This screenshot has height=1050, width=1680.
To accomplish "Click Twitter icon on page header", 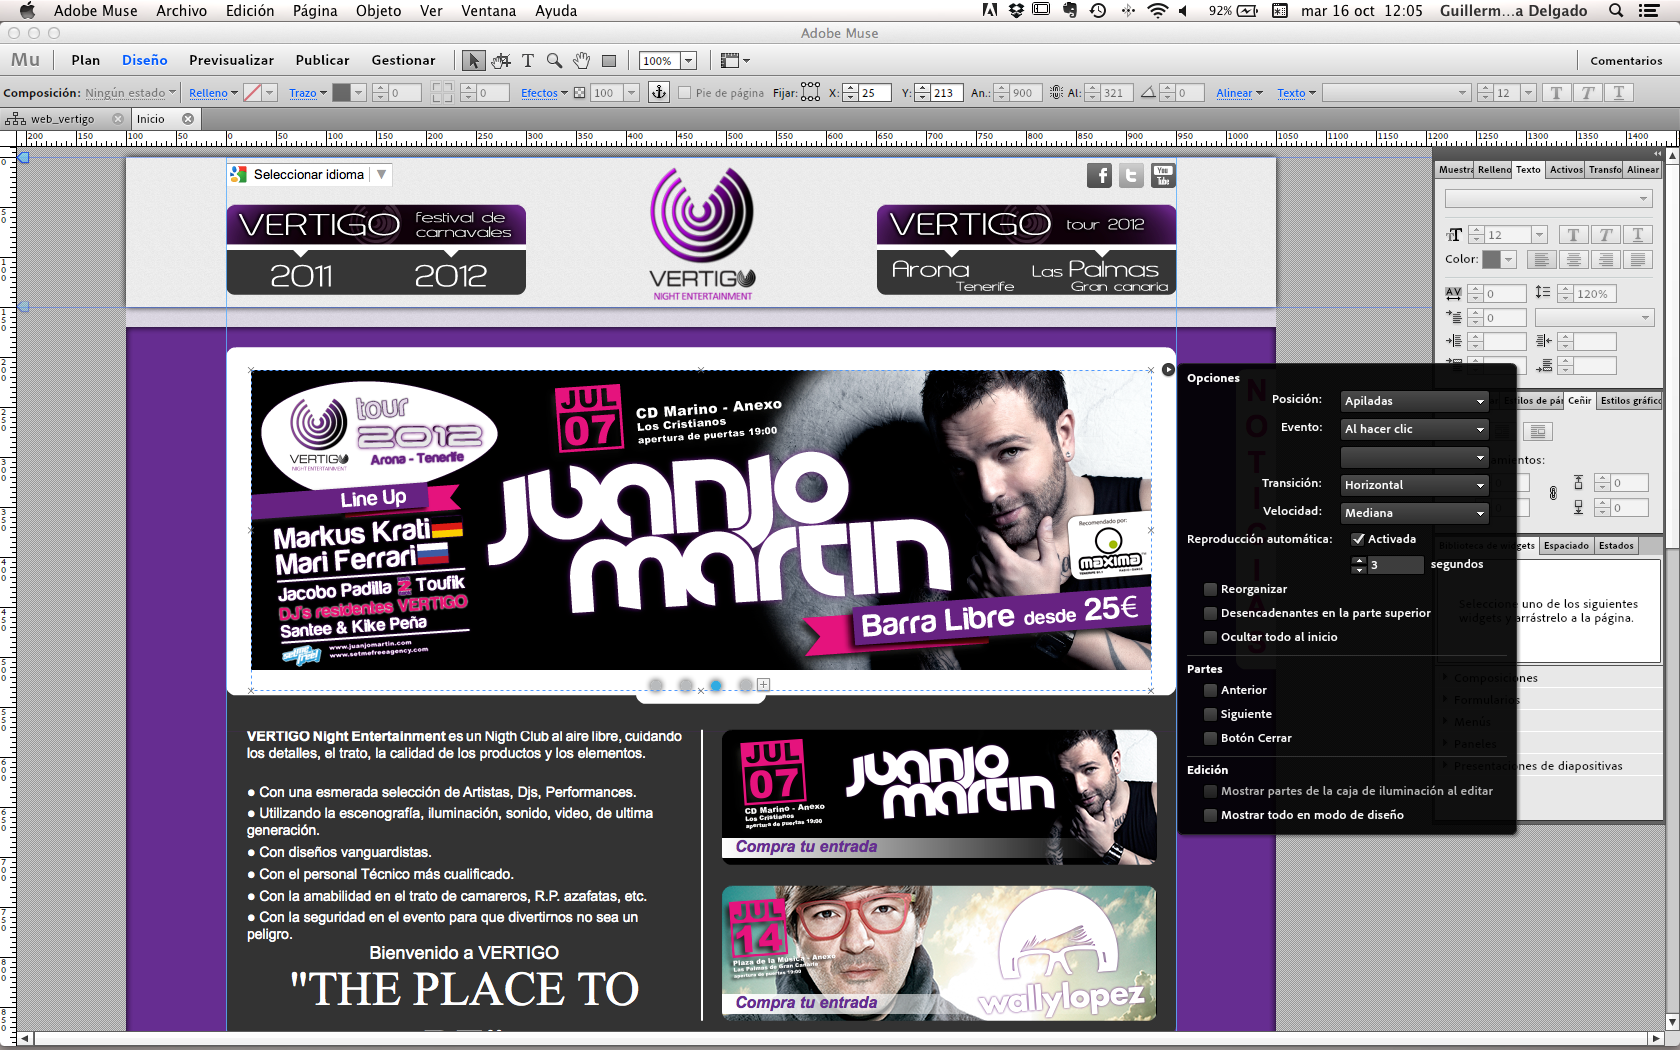I will tap(1131, 176).
